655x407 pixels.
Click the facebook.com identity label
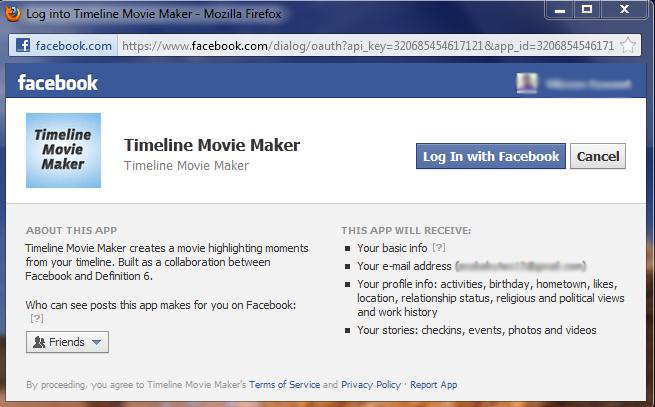[74, 46]
